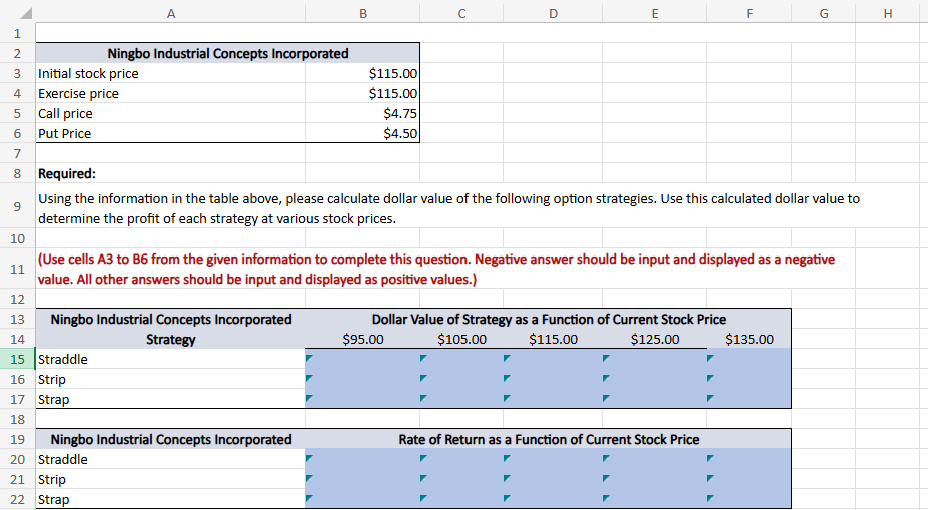Select column G header
This screenshot has height=510, width=928.
pyautogui.click(x=823, y=13)
